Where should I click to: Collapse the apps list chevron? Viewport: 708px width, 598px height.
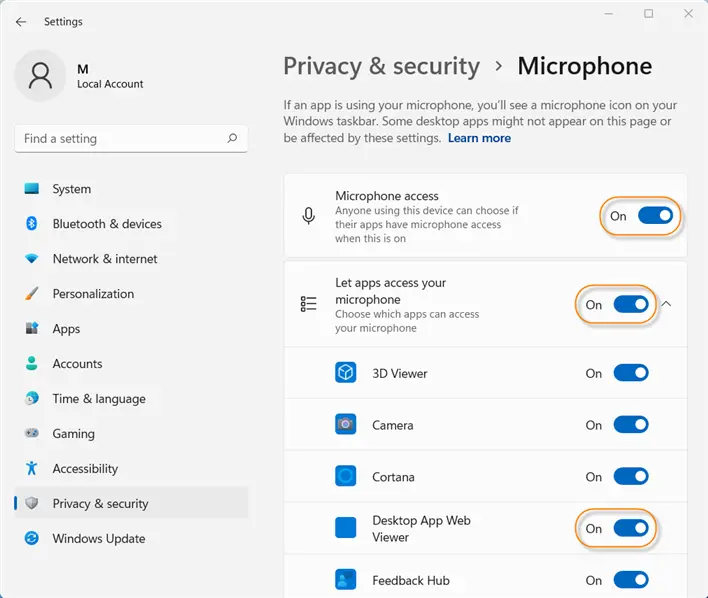point(666,304)
